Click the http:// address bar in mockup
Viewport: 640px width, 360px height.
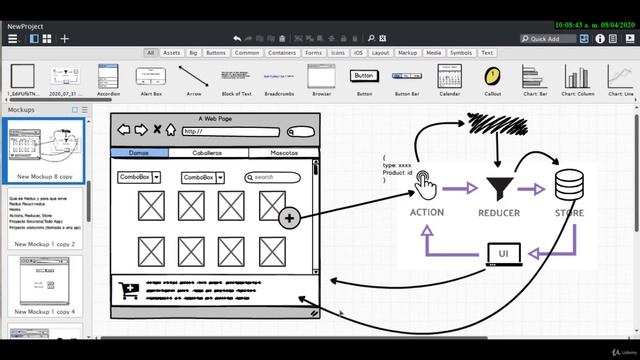[231, 131]
